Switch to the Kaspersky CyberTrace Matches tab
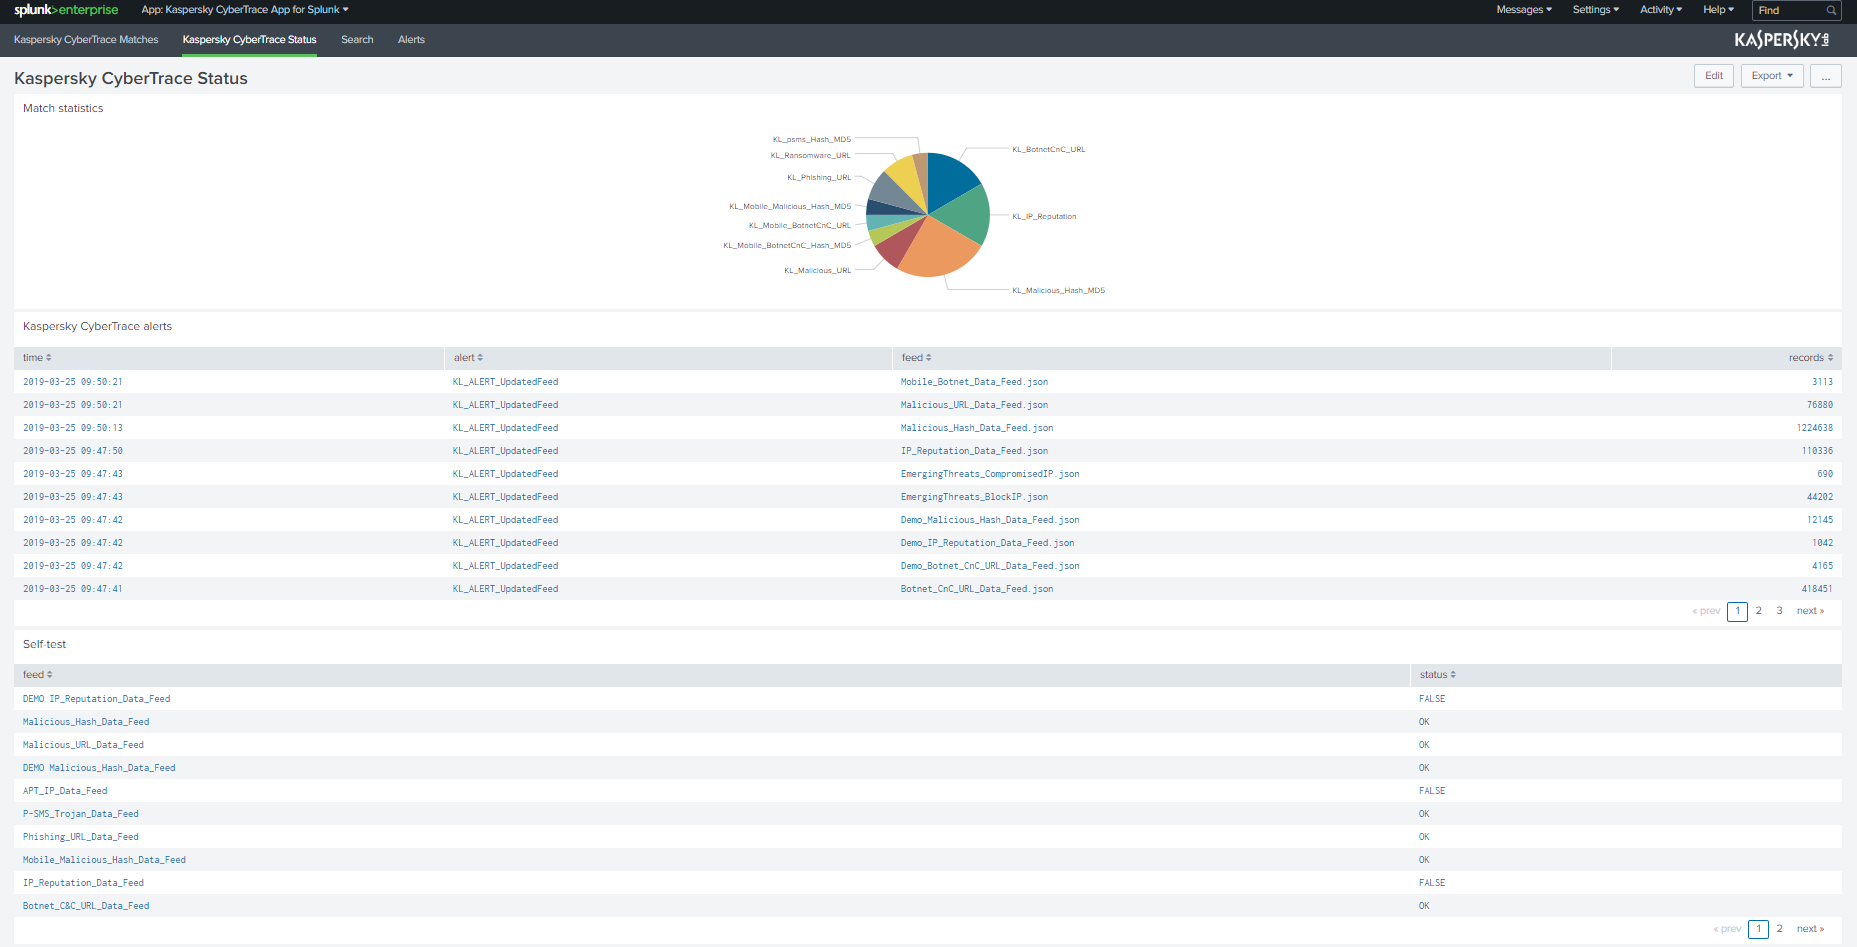Viewport: 1857px width, 947px height. pyautogui.click(x=85, y=40)
